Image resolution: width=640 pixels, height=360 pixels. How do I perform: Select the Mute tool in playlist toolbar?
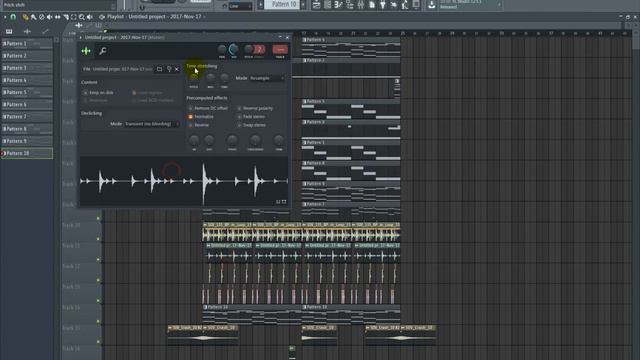tap(49, 17)
